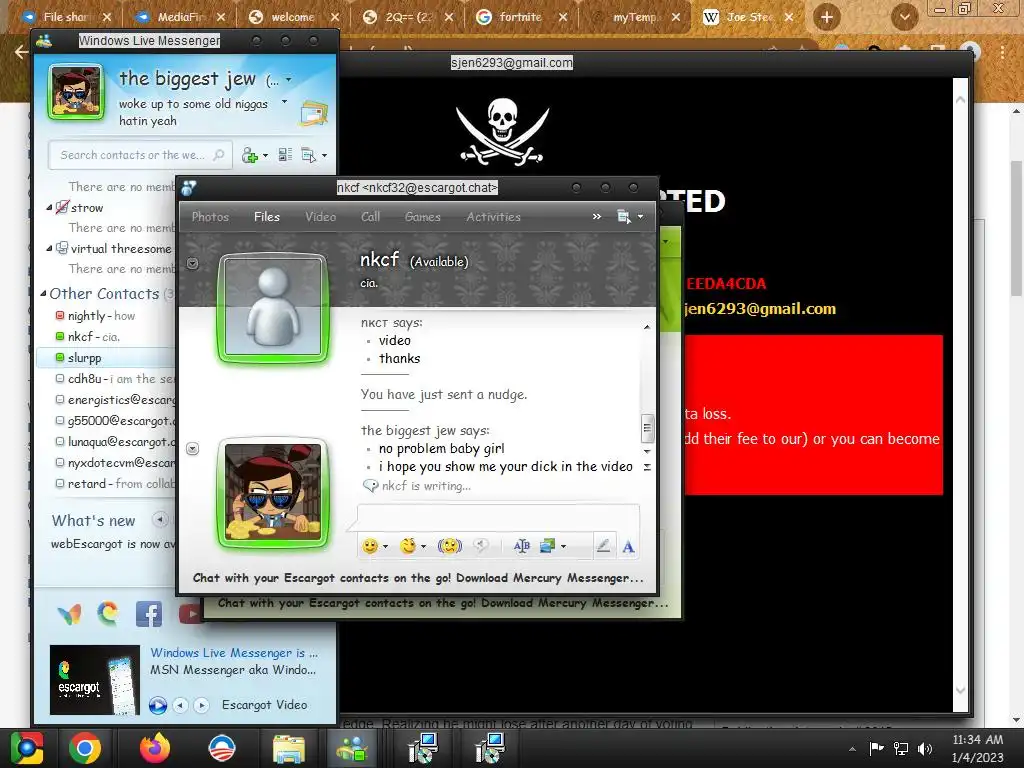Open the Files tab in chat window
This screenshot has height=768, width=1024.
click(x=266, y=217)
